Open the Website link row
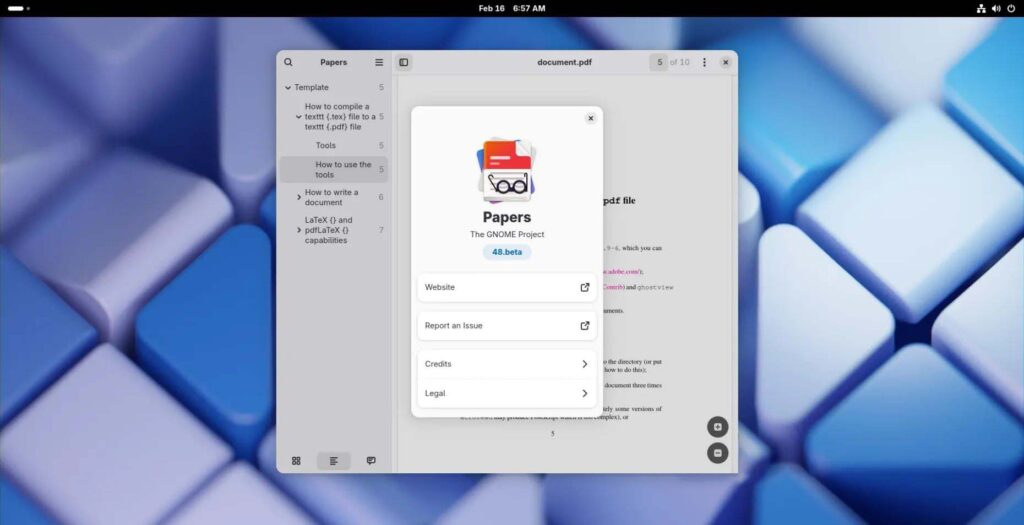The height and width of the screenshot is (525, 1024). [507, 287]
